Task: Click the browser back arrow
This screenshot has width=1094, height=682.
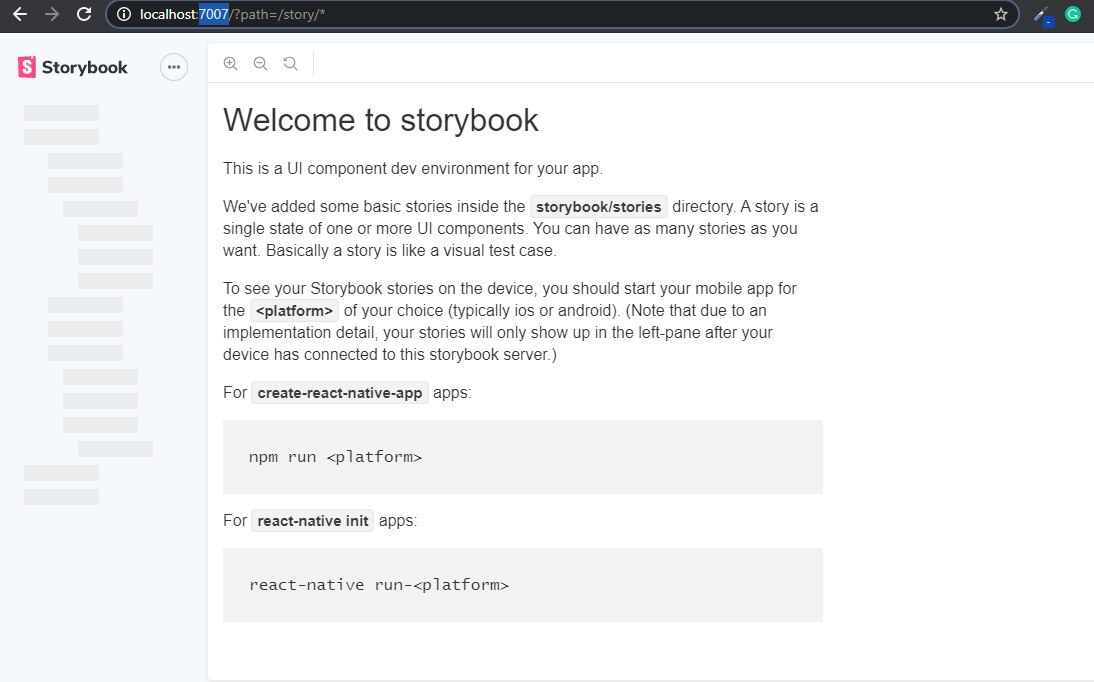Action: tap(20, 14)
